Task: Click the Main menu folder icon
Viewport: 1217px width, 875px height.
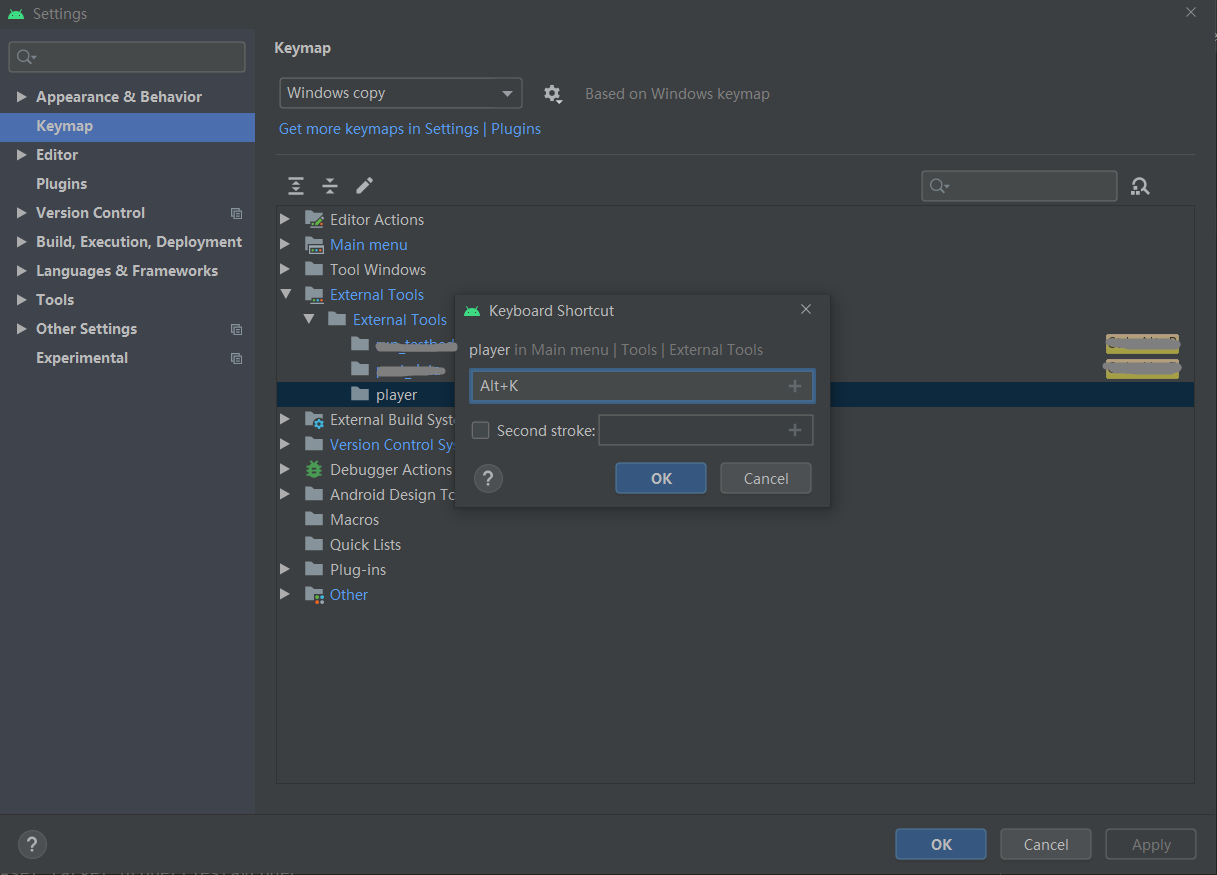Action: coord(314,245)
